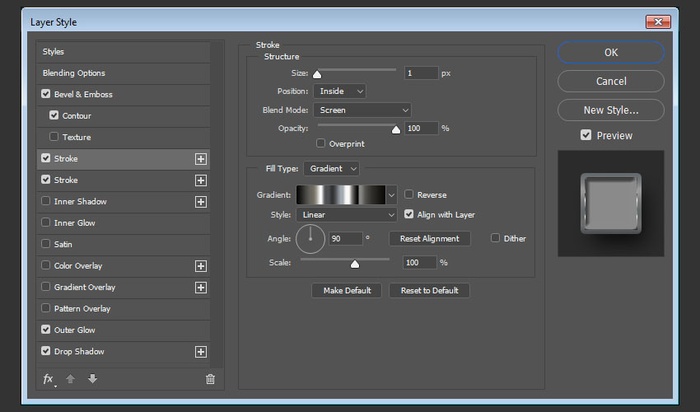Image resolution: width=700 pixels, height=412 pixels.
Task: Click the Size pixel input field
Action: [421, 73]
